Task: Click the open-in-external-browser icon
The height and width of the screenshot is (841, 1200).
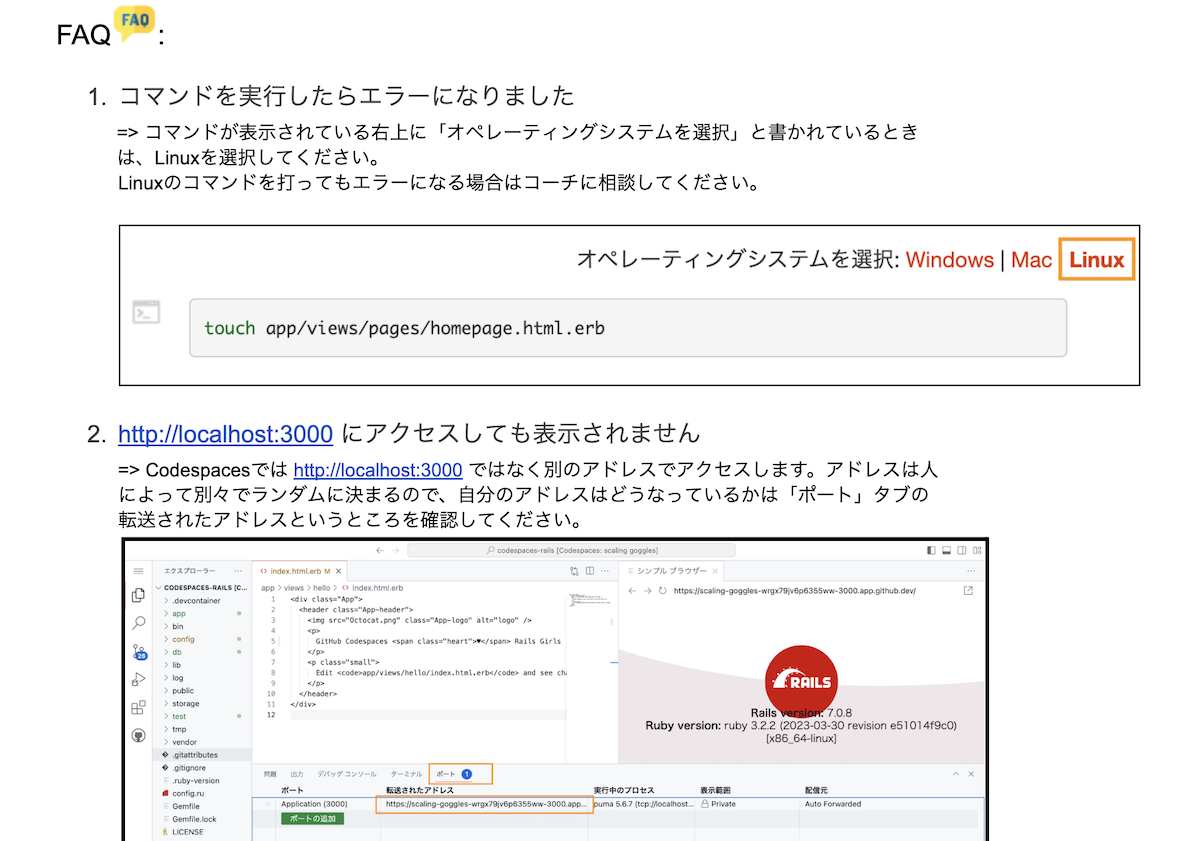Action: tap(967, 591)
